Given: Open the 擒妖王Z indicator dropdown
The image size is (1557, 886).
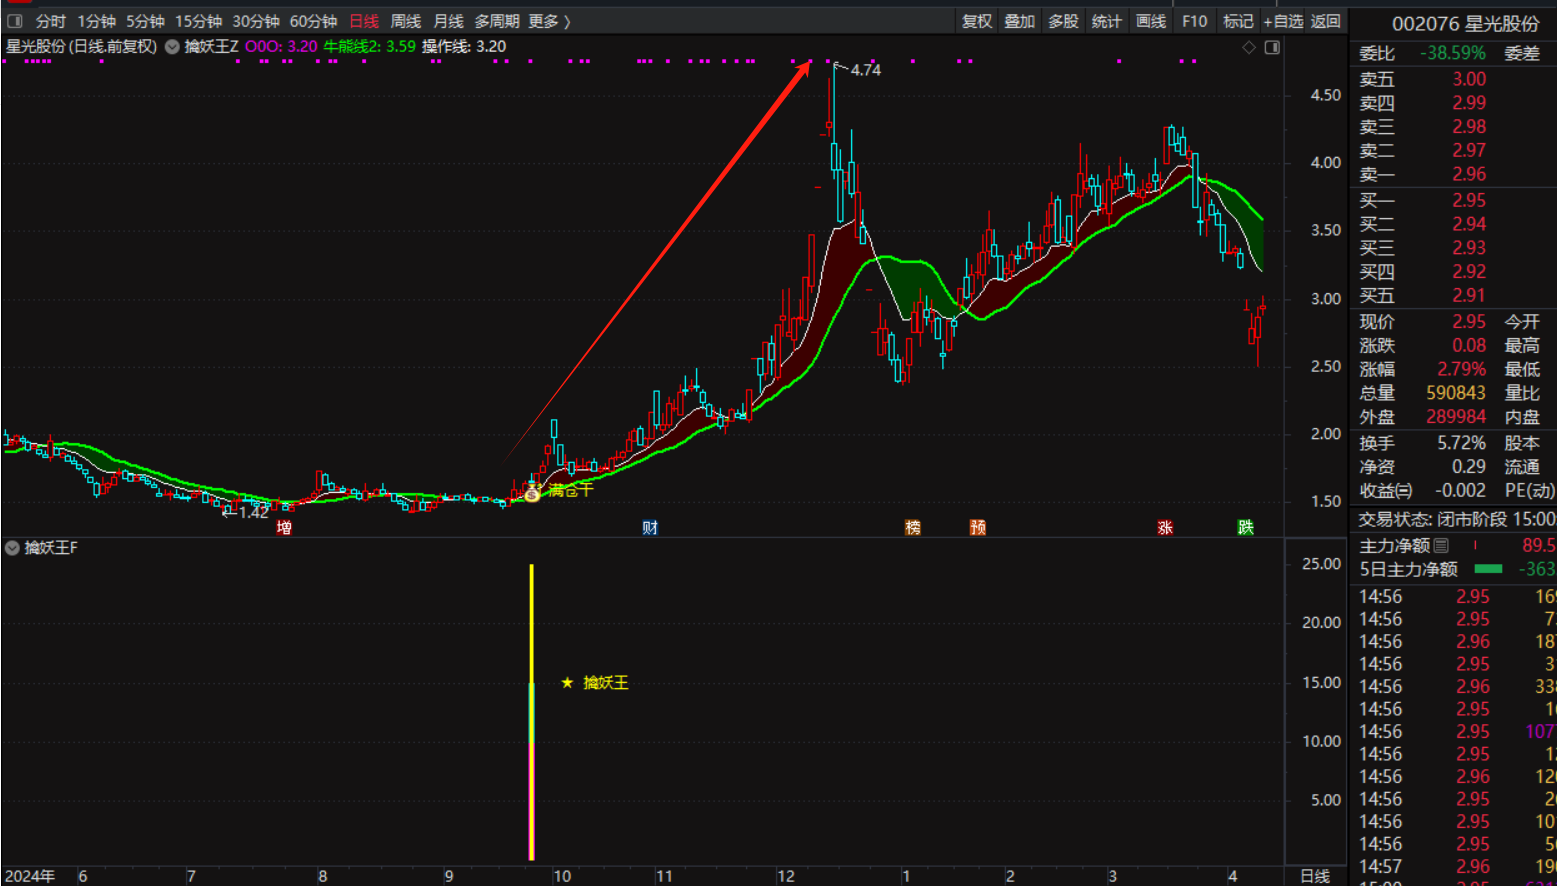Looking at the screenshot, I should [172, 47].
